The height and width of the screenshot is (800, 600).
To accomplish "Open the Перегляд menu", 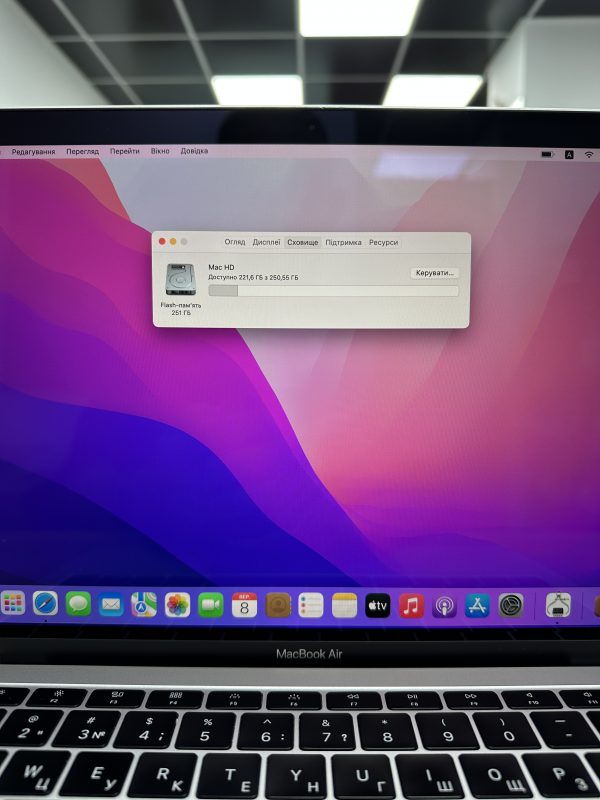I will [83, 152].
